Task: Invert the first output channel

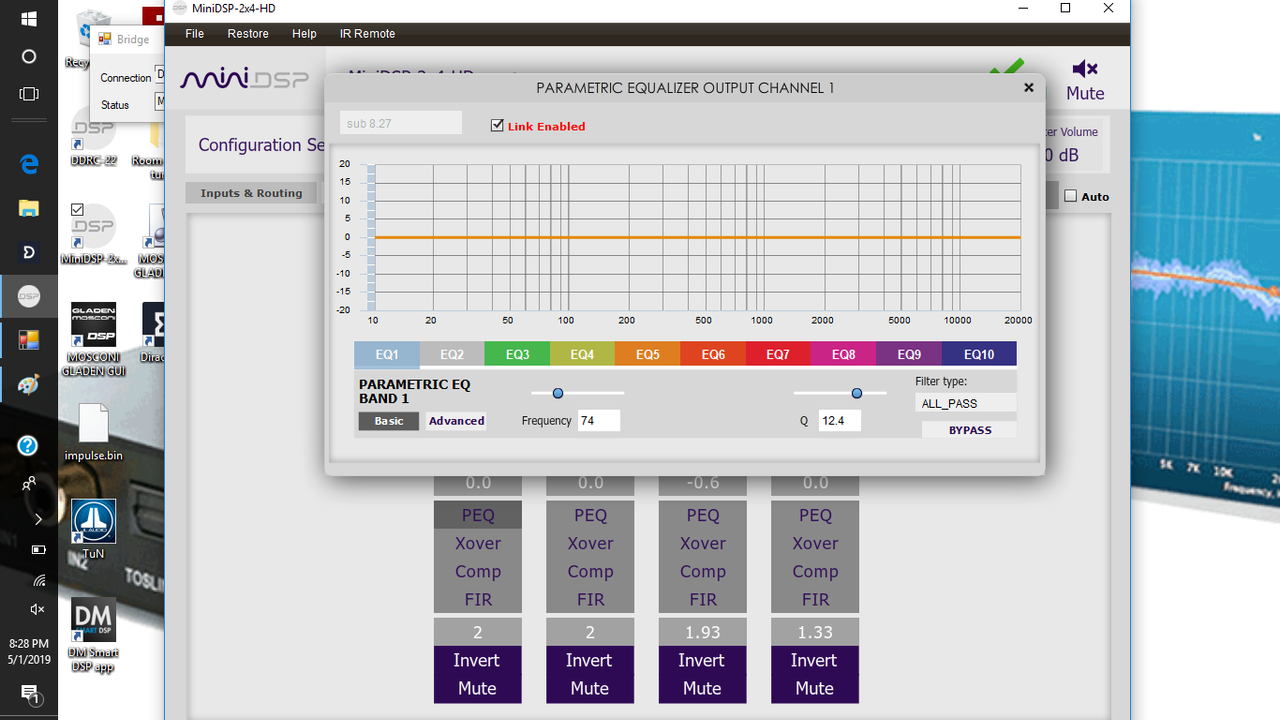Action: coord(477,660)
